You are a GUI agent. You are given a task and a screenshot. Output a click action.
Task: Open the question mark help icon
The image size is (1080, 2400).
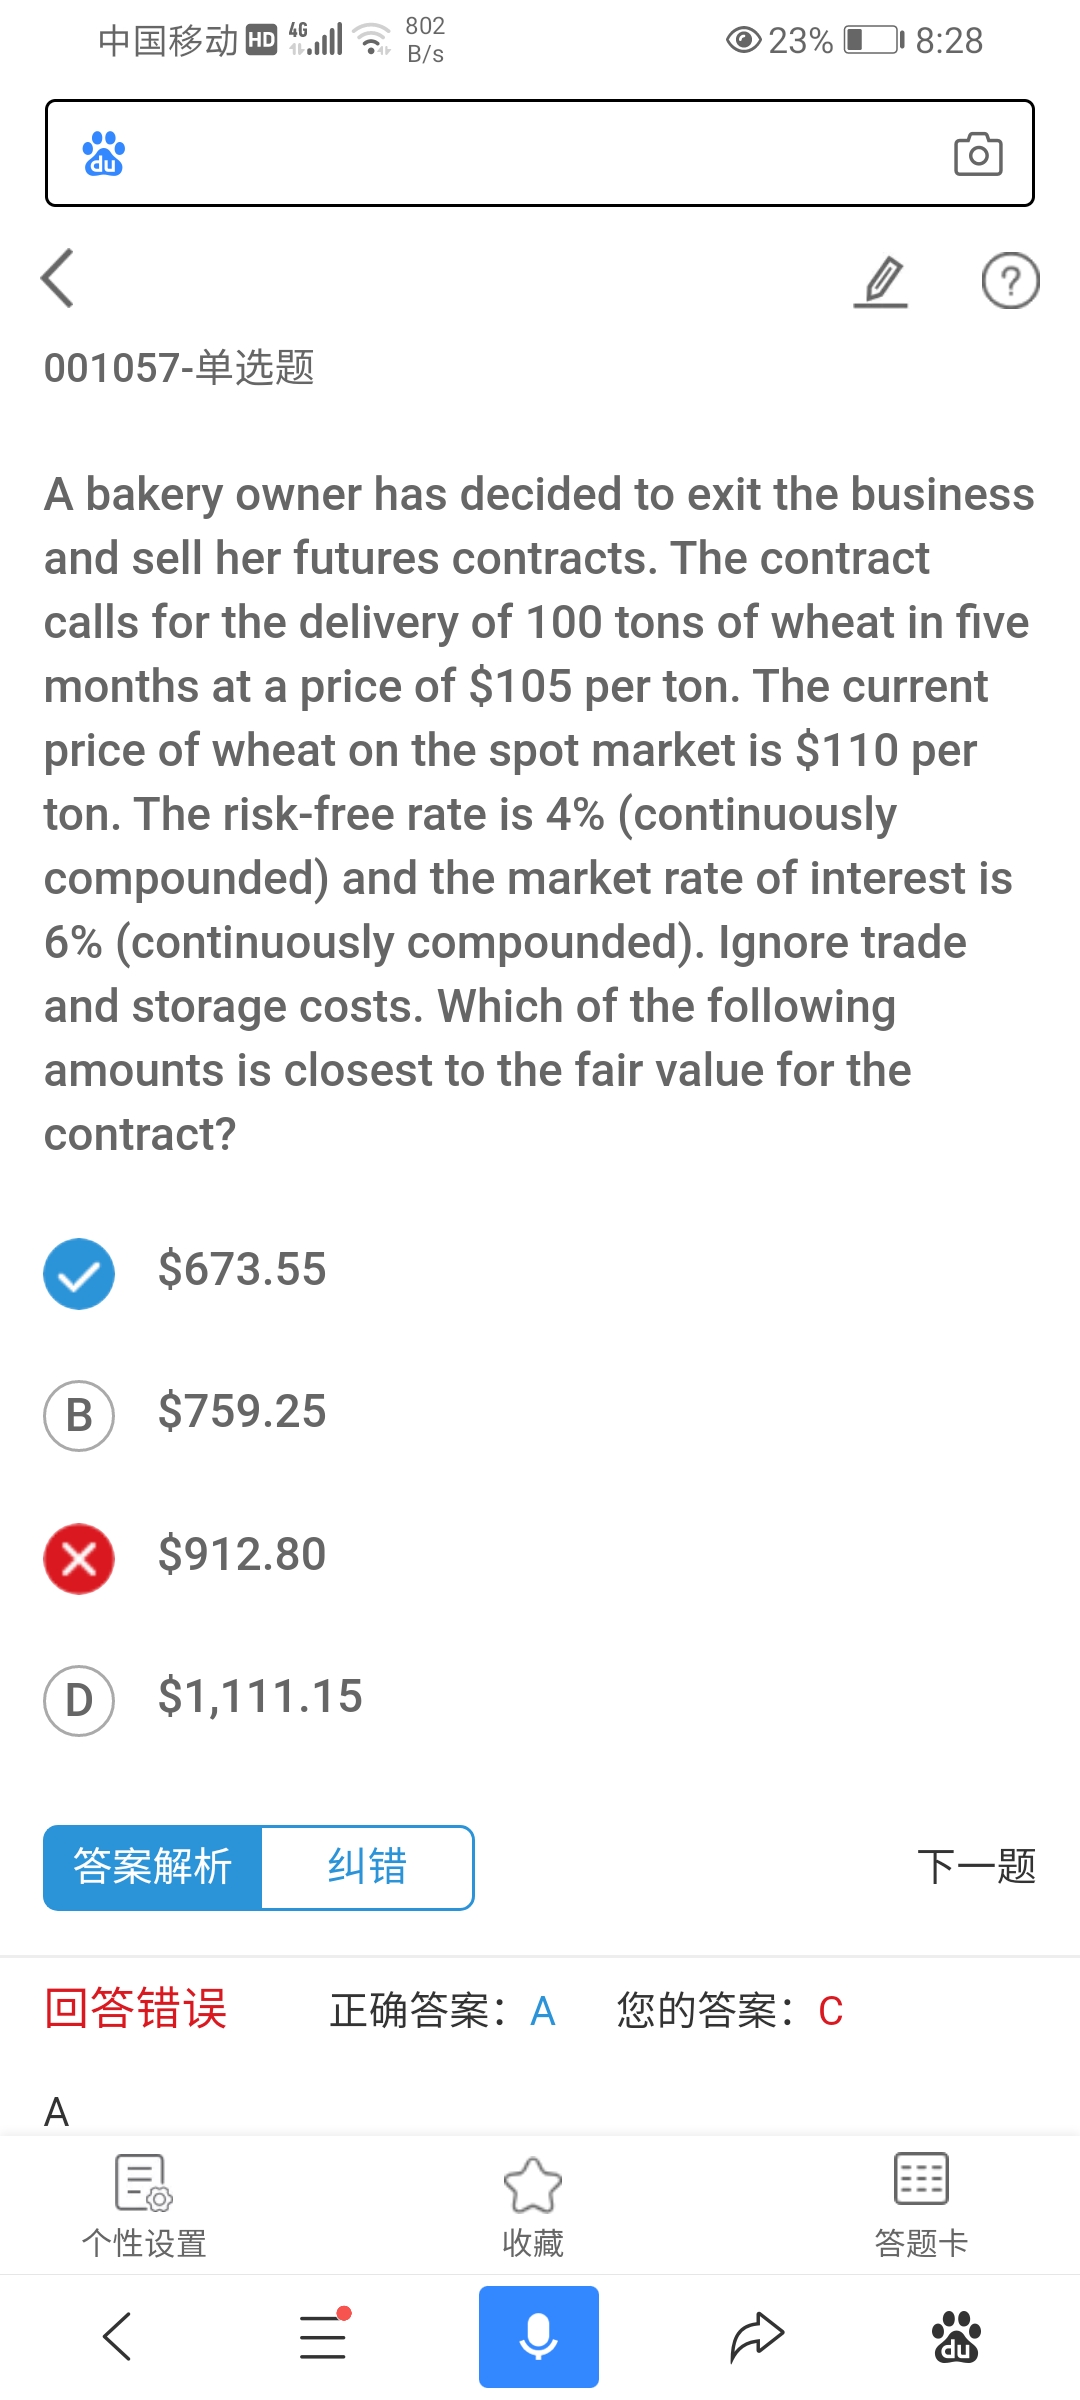coord(1010,281)
